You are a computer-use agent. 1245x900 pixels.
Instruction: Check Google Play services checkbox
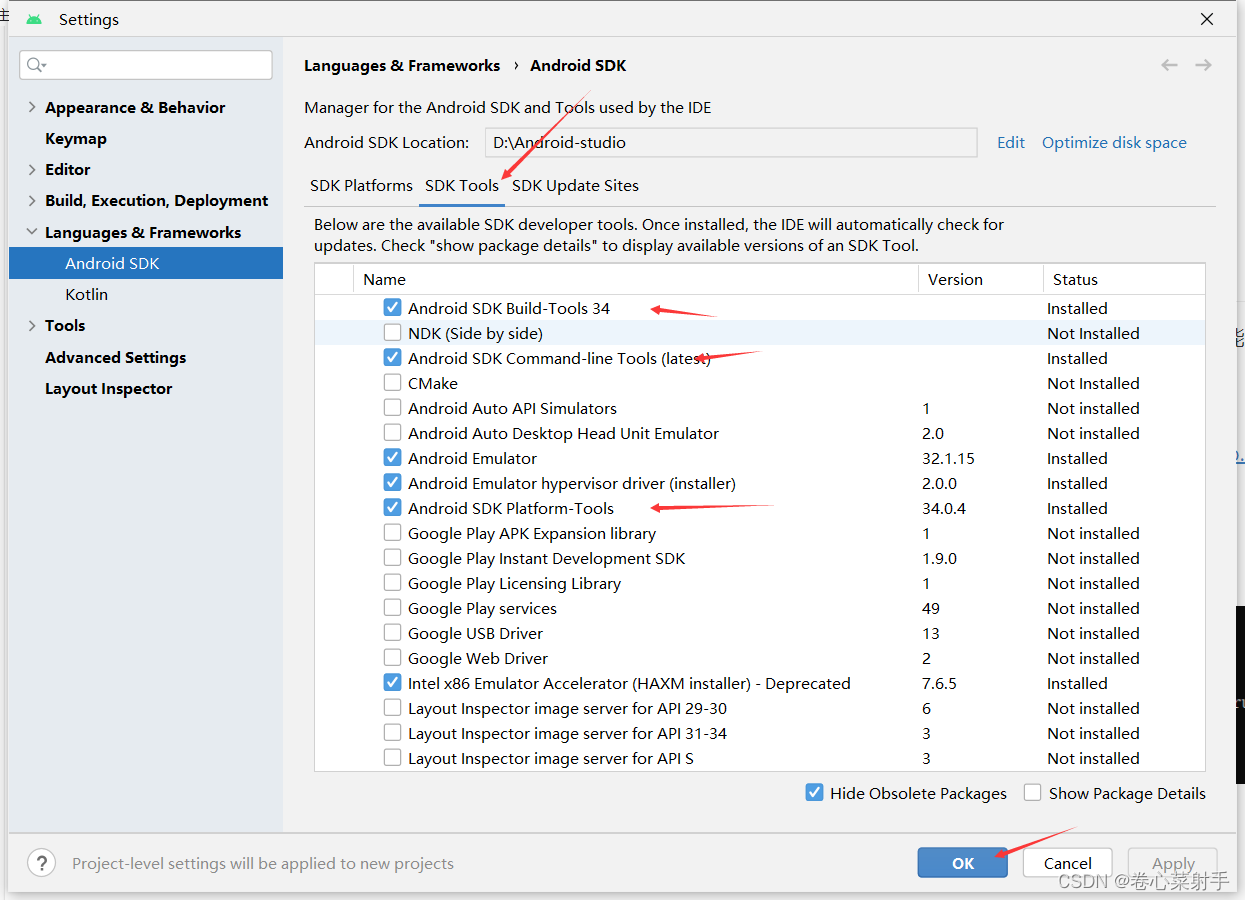tap(392, 608)
